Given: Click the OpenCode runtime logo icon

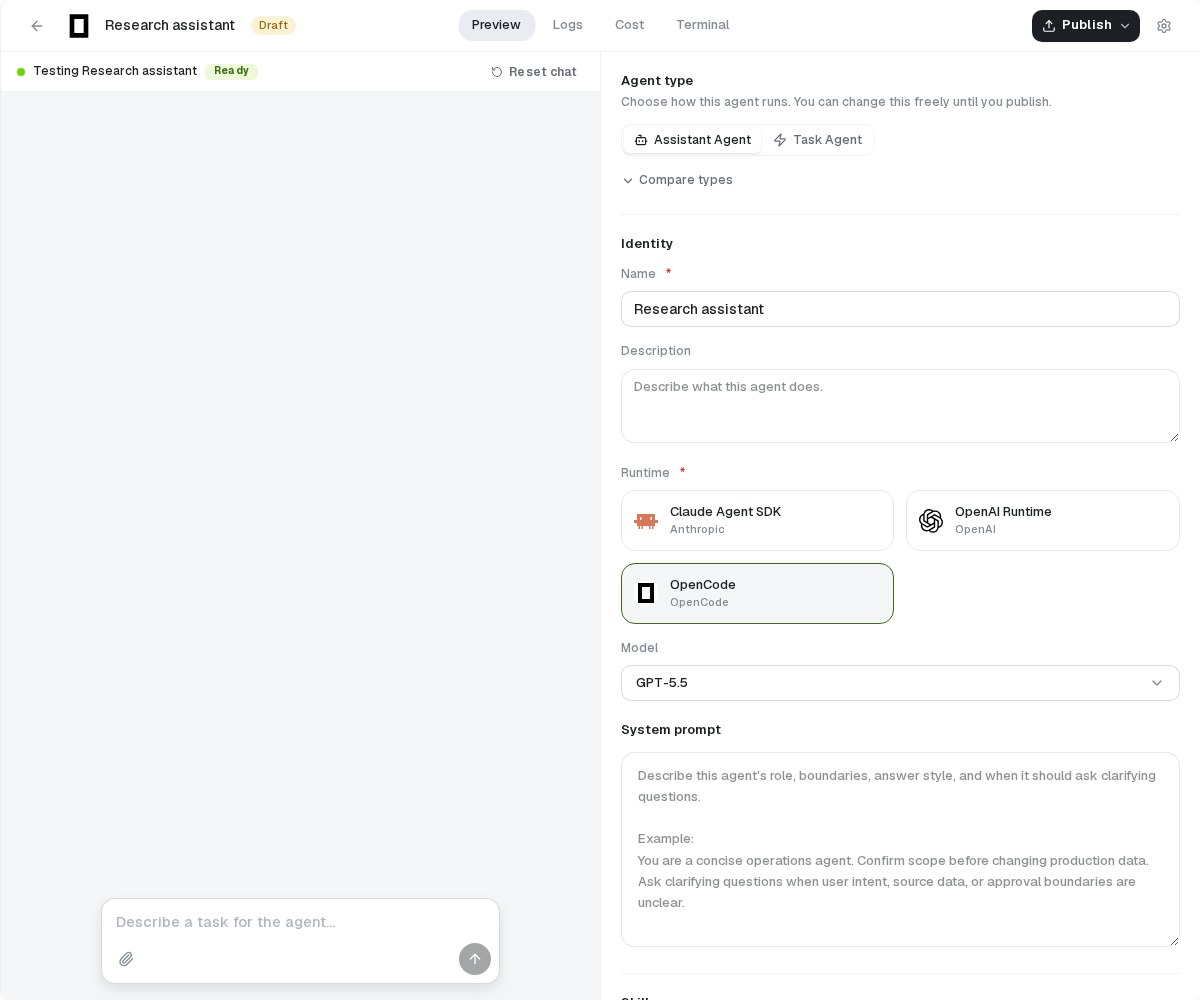Looking at the screenshot, I should coord(646,594).
